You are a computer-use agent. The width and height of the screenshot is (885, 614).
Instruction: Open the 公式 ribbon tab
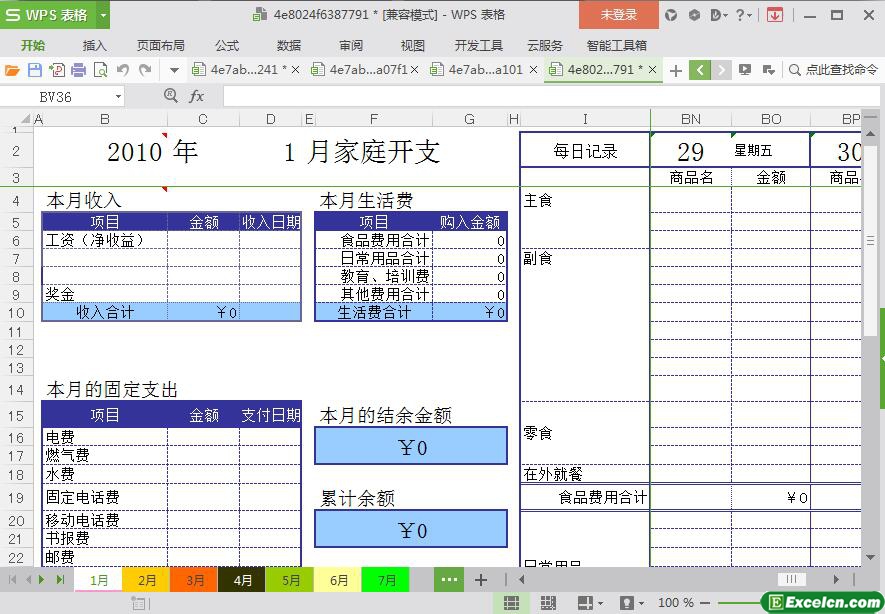pyautogui.click(x=227, y=45)
